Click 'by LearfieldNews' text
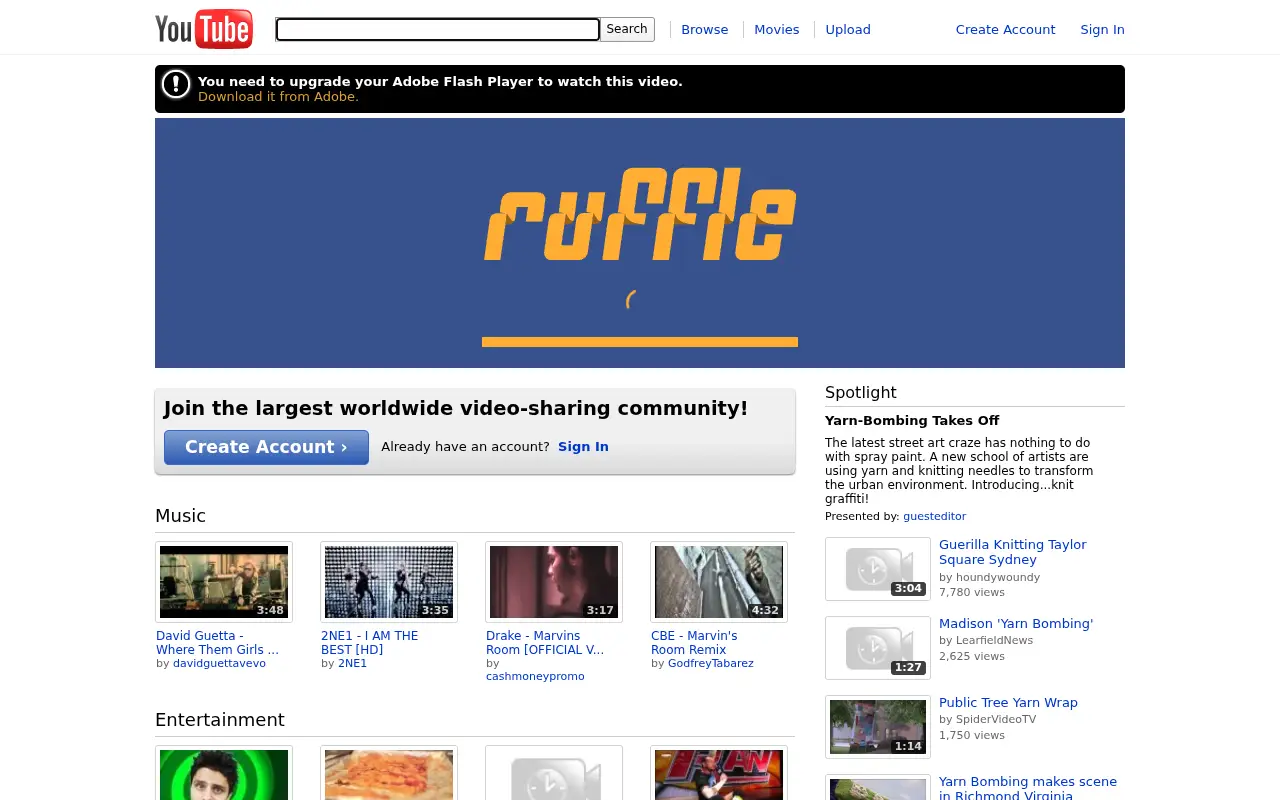This screenshot has height=800, width=1280. click(986, 641)
